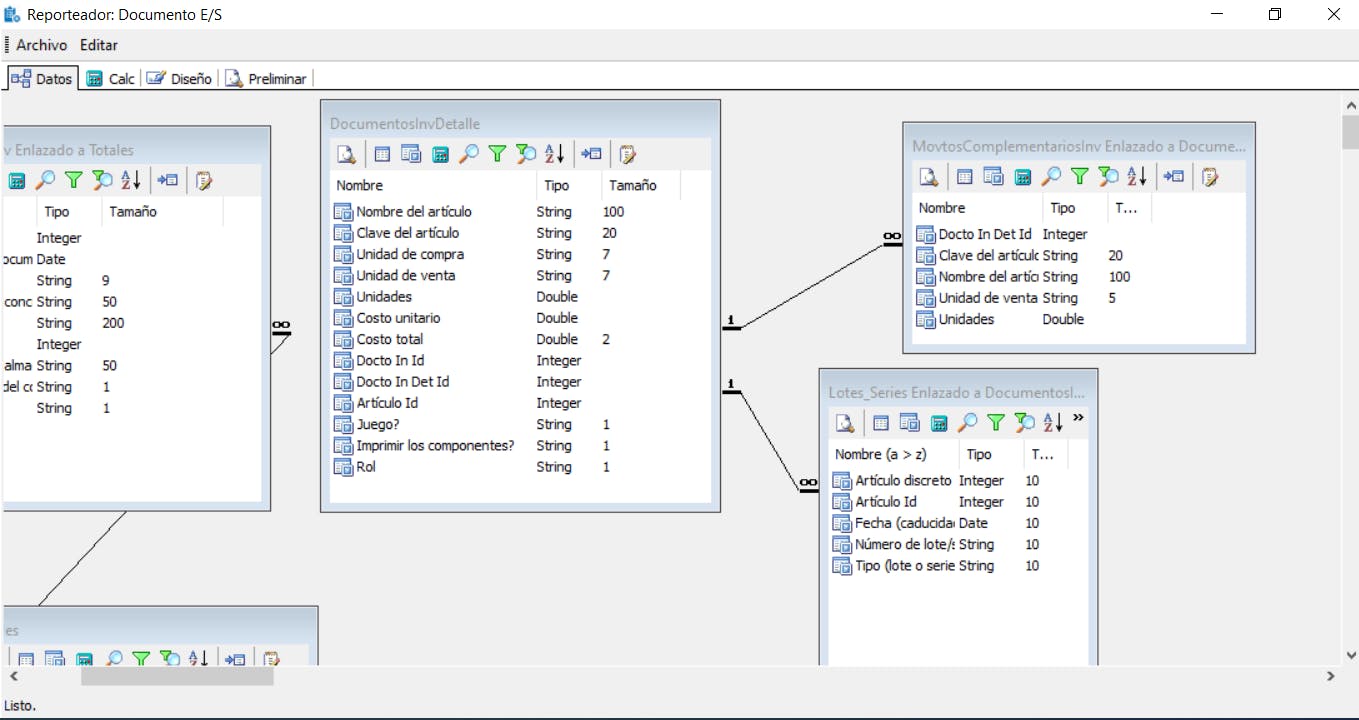Click Tipo column header in DocumentosInvDetalle
This screenshot has height=720, width=1359.
(569, 185)
